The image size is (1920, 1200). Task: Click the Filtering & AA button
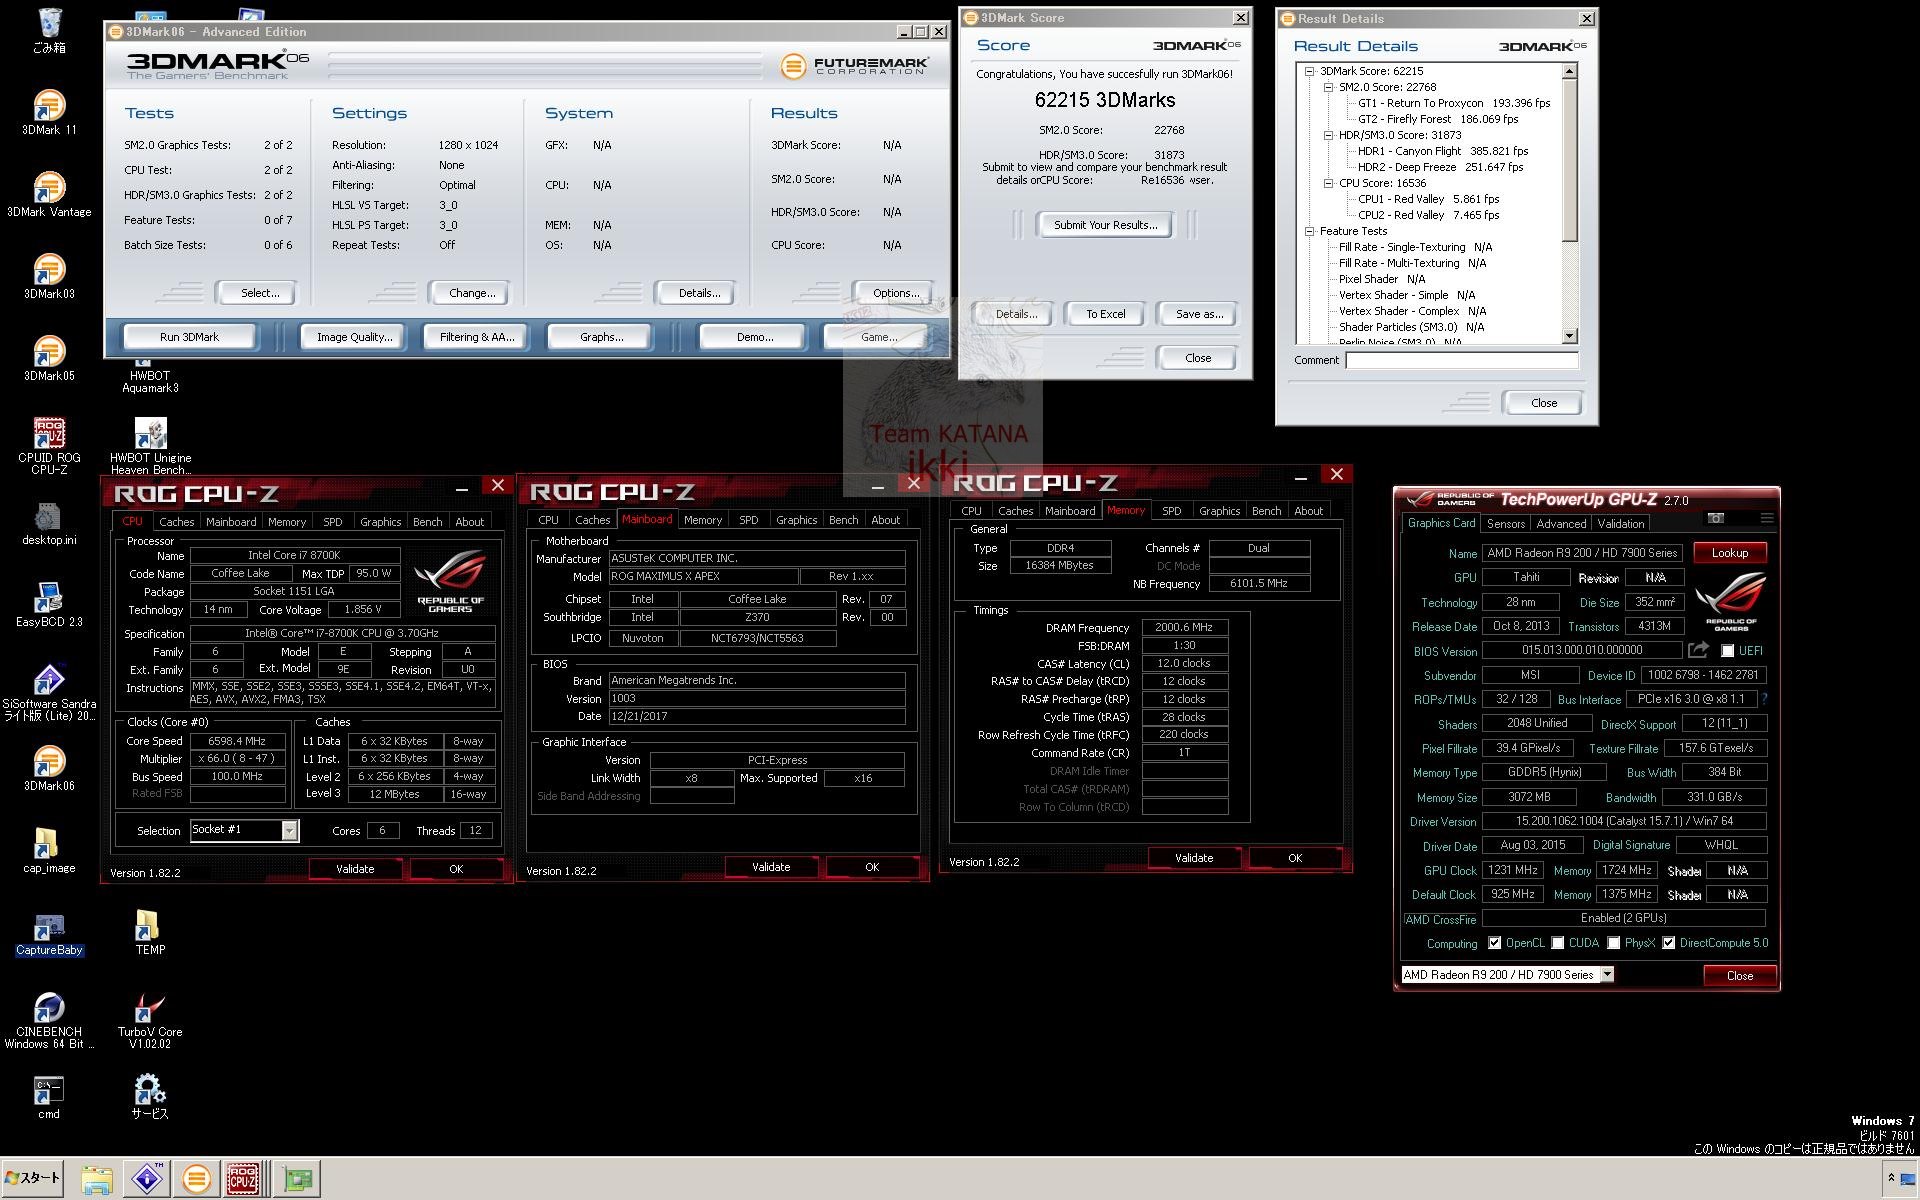(x=477, y=337)
